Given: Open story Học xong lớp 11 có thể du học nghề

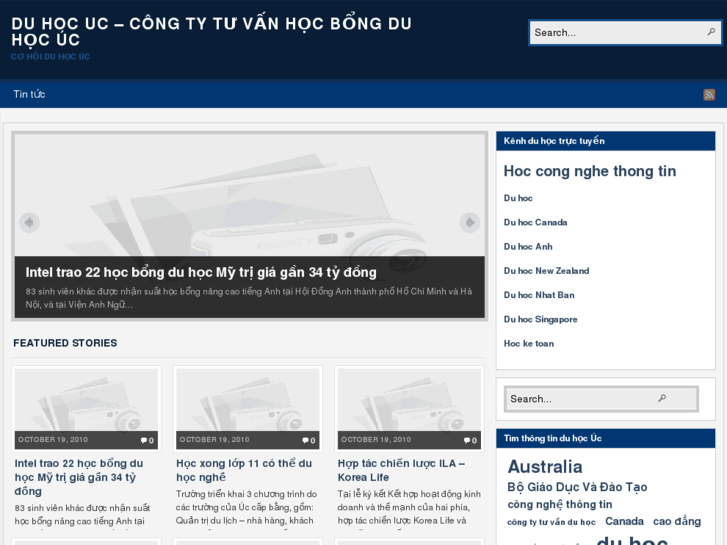Looking at the screenshot, I should click(x=244, y=470).
